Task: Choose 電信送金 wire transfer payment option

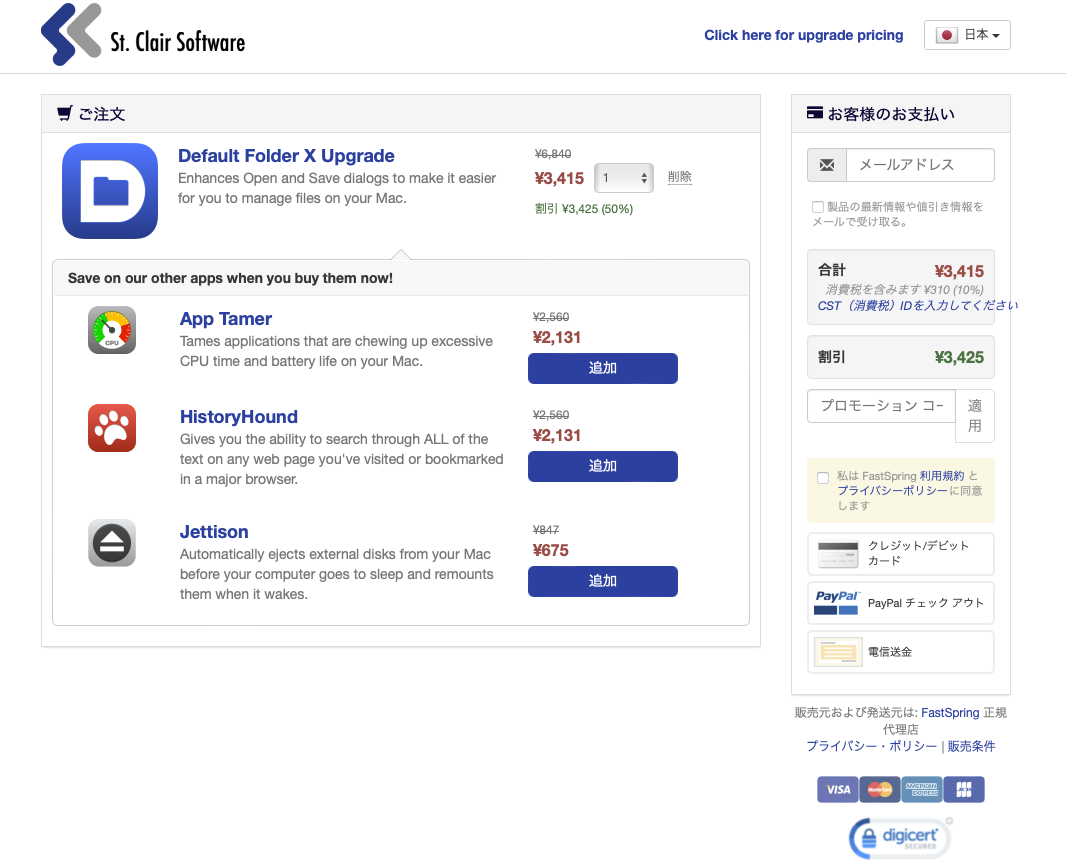Action: 901,652
